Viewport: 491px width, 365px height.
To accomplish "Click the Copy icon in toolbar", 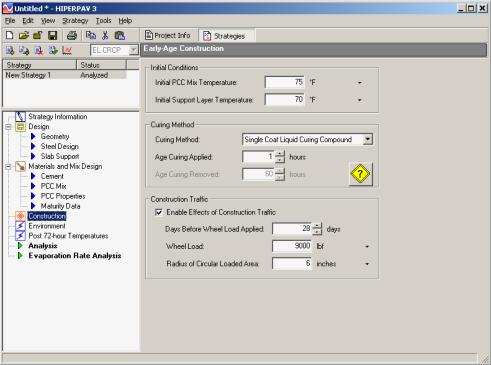I will point(91,35).
